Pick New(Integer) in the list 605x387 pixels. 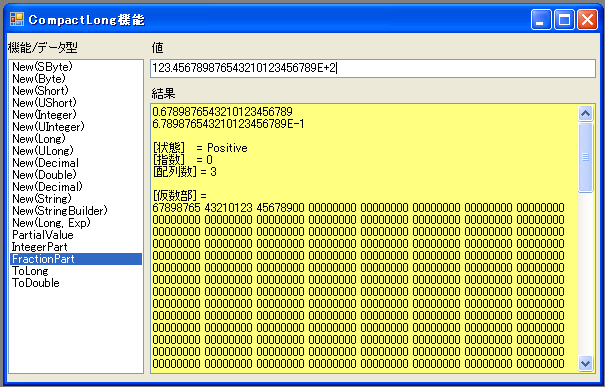(x=76, y=115)
